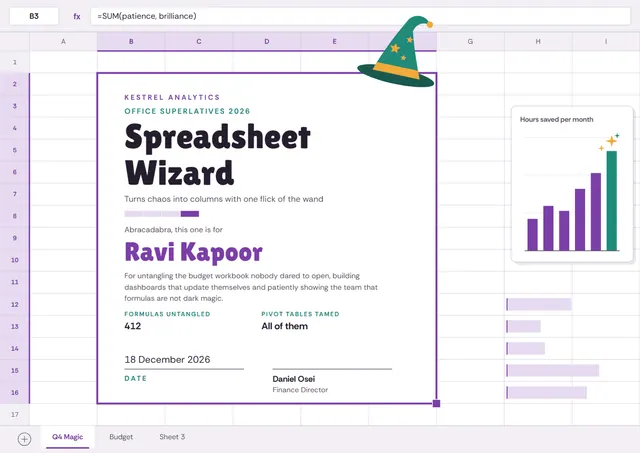Select column A header
This screenshot has width=640, height=453.
tap(63, 41)
